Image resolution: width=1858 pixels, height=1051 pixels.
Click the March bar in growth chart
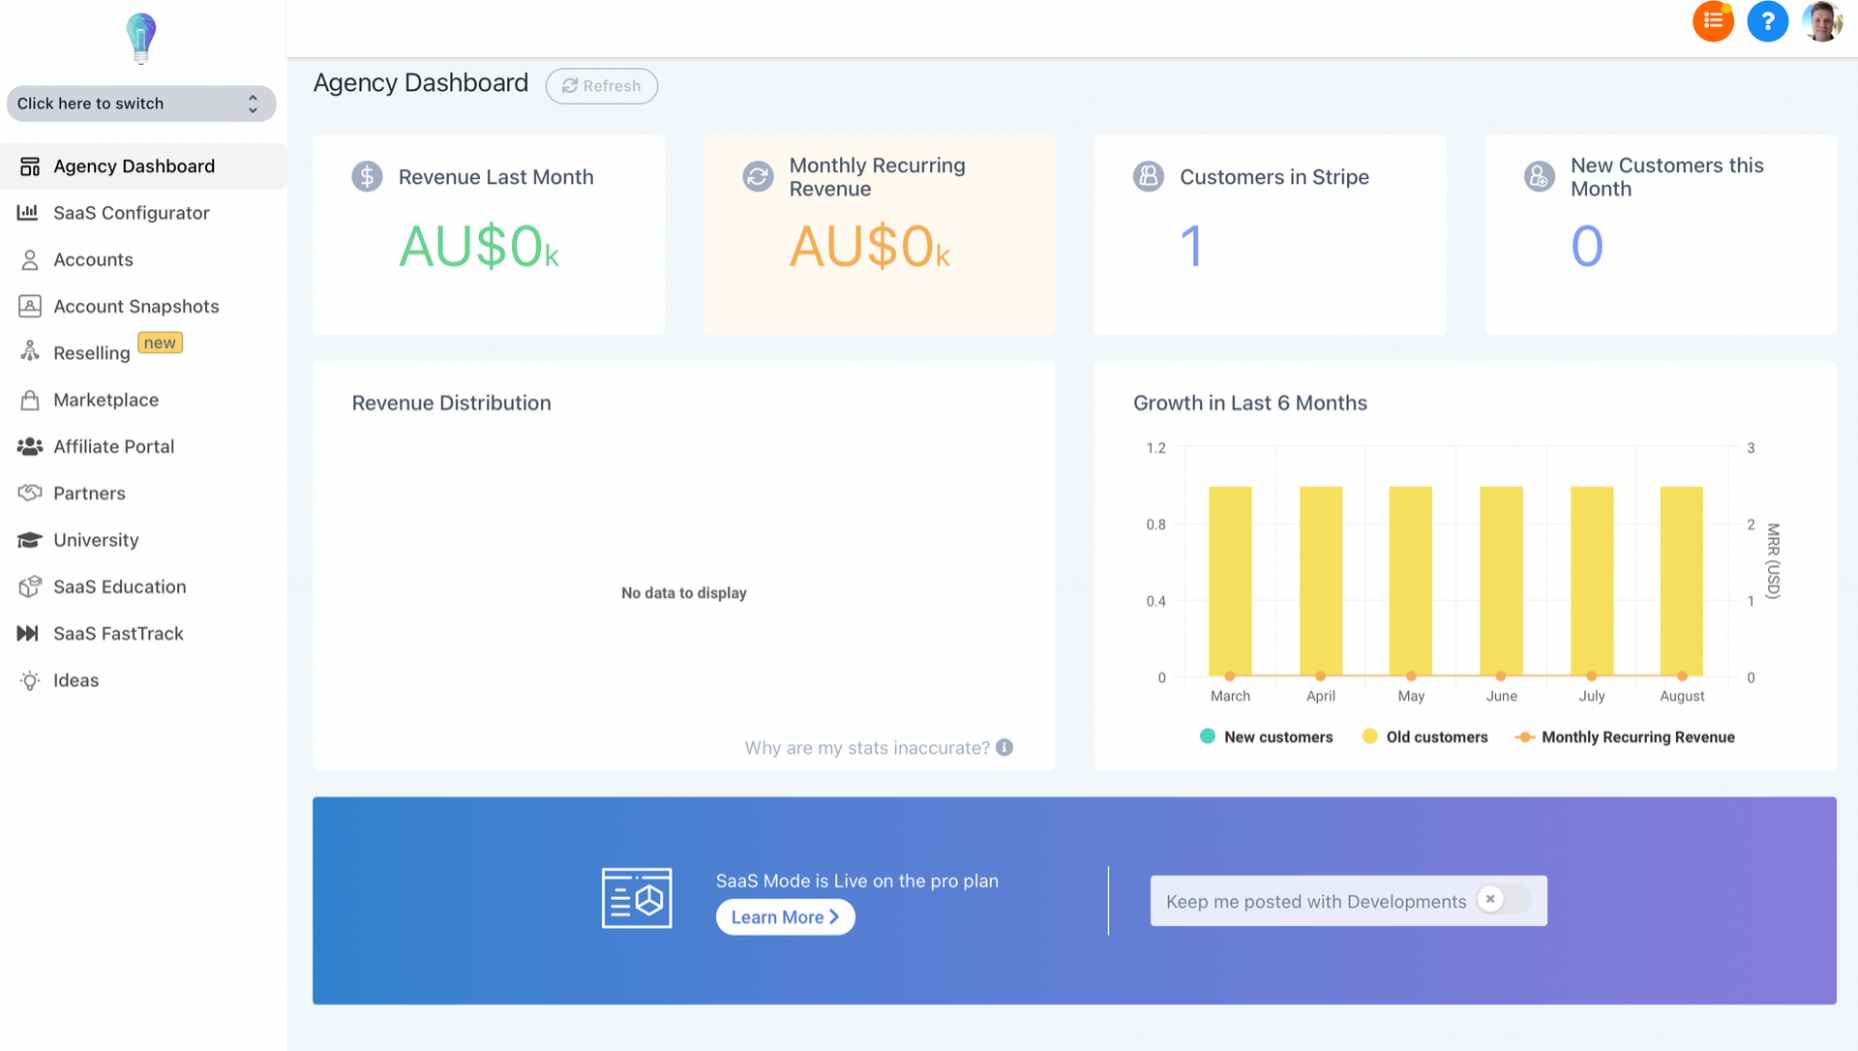pos(1230,581)
